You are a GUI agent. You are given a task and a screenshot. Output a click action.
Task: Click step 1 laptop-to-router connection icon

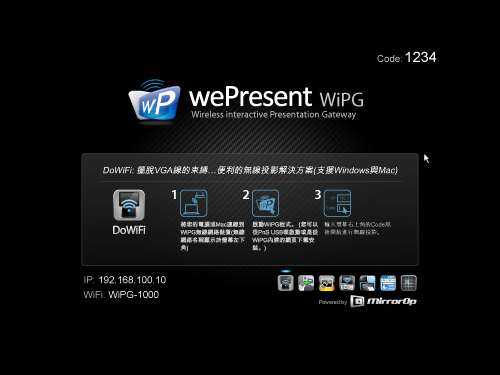click(x=194, y=203)
